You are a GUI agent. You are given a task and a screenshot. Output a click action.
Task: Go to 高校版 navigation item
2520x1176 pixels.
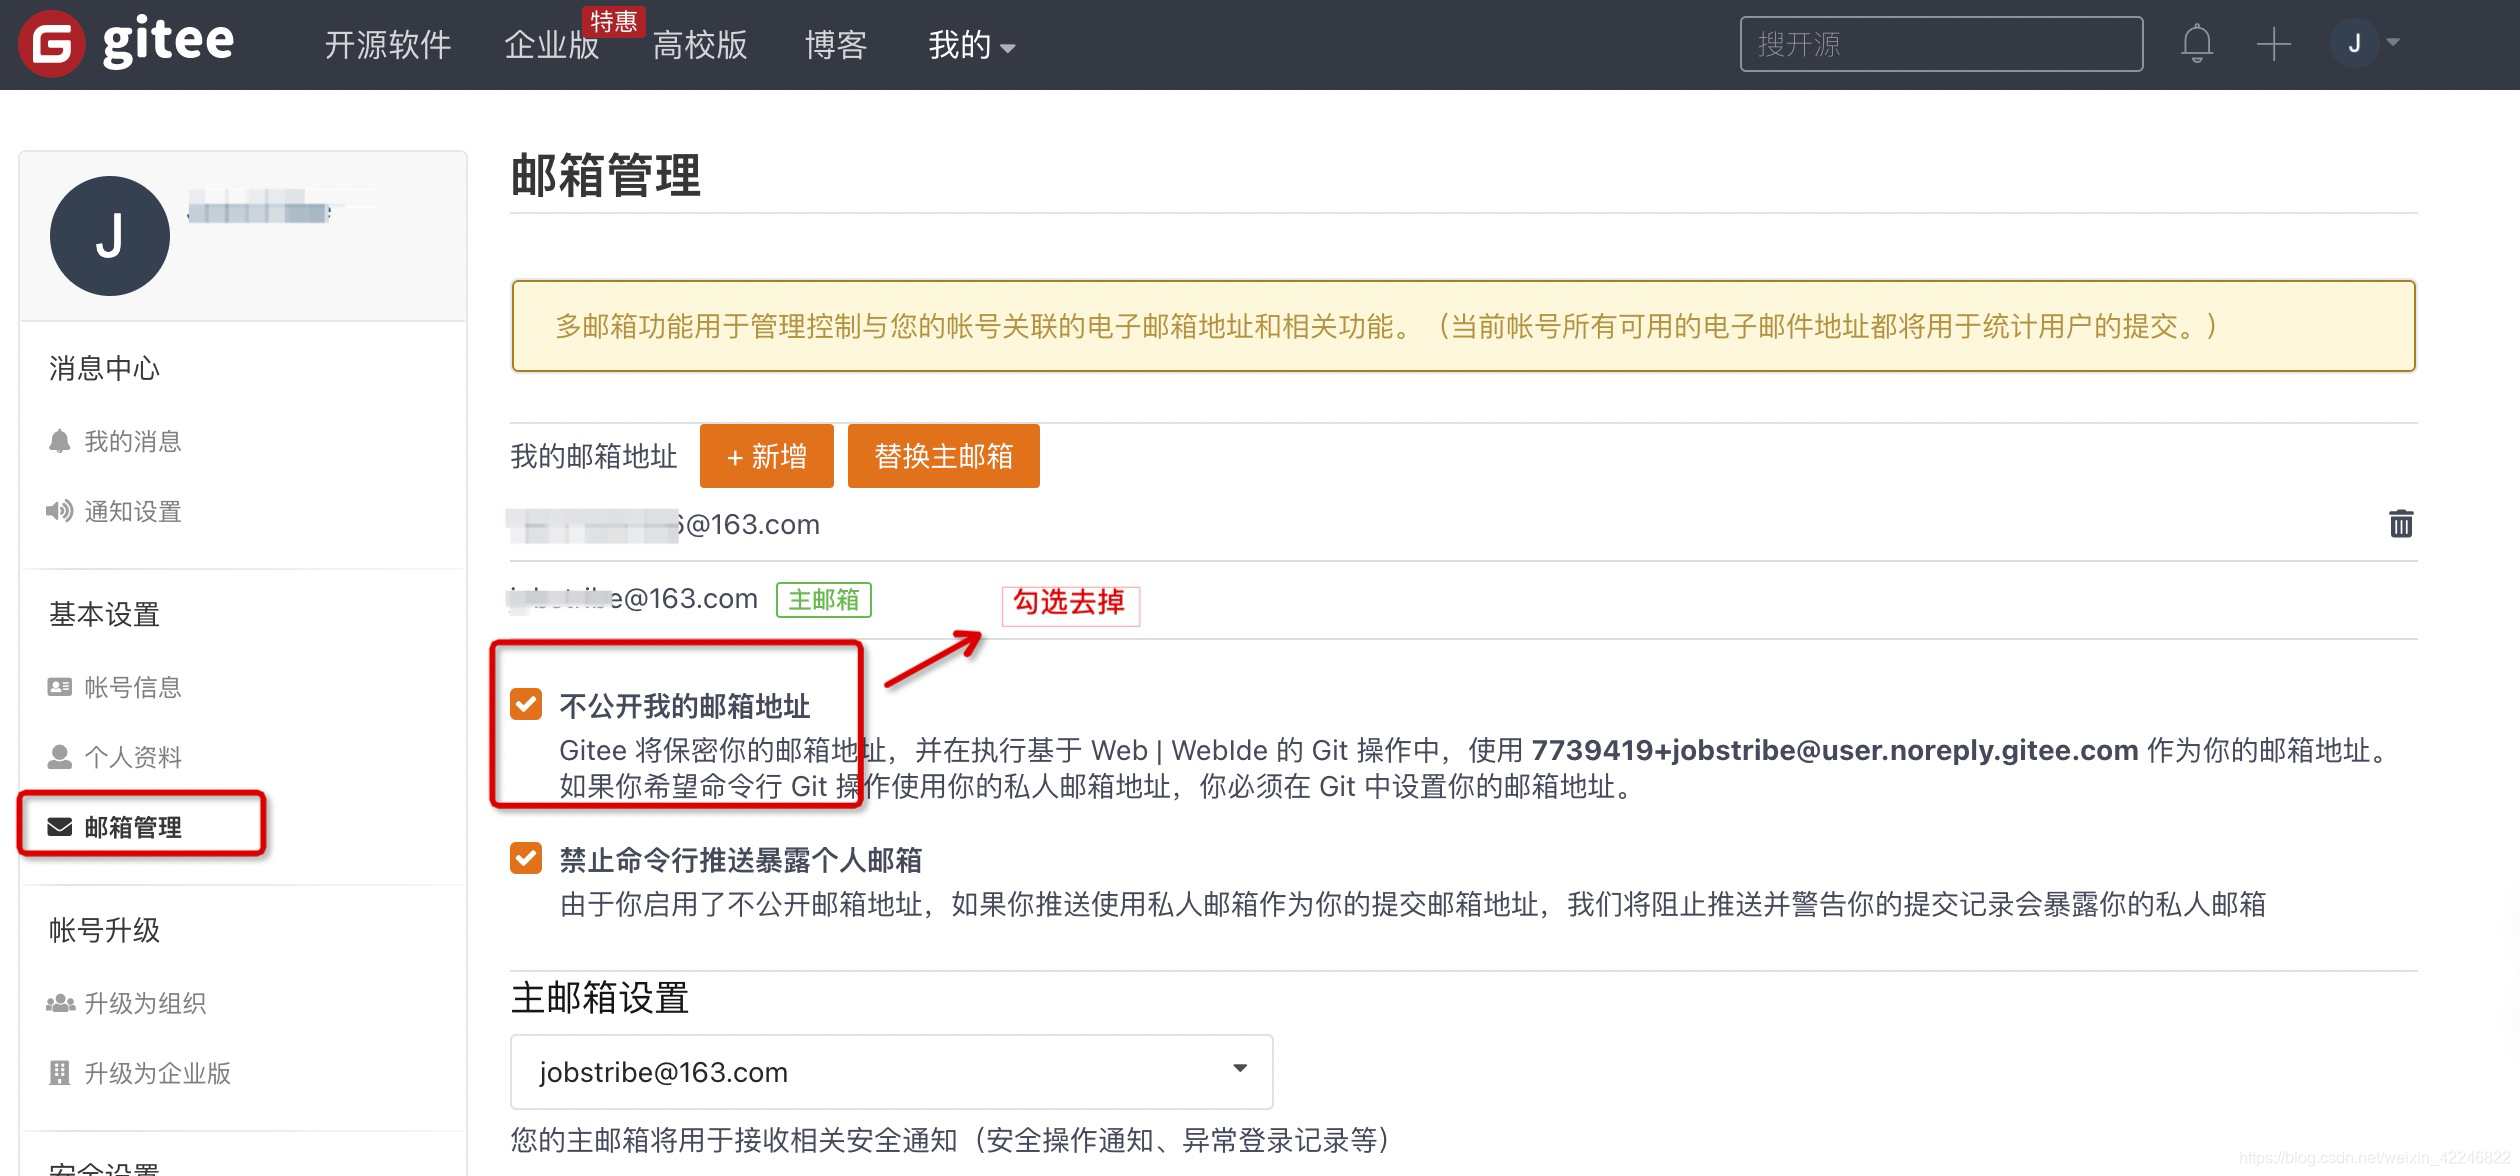(x=700, y=46)
